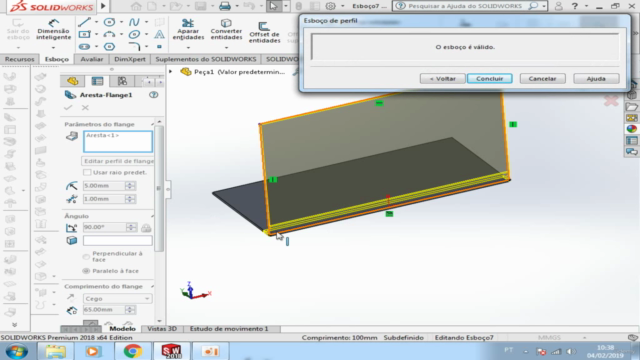640x360 pixels.
Task: Select Perpendicular à face option
Action: 86,257
